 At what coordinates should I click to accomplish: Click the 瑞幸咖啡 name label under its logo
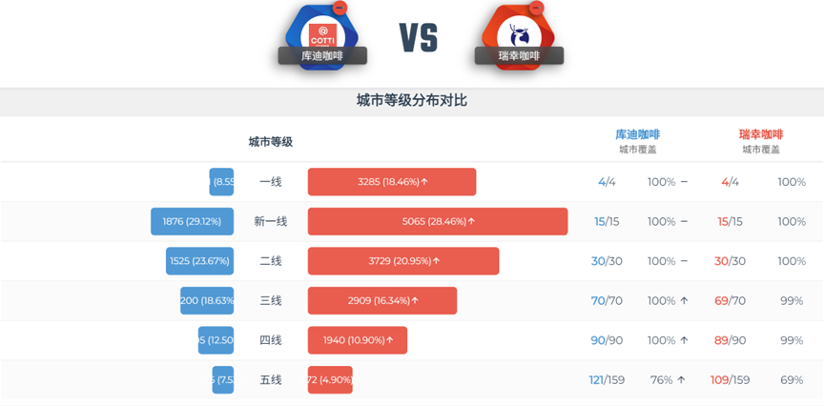coord(519,57)
